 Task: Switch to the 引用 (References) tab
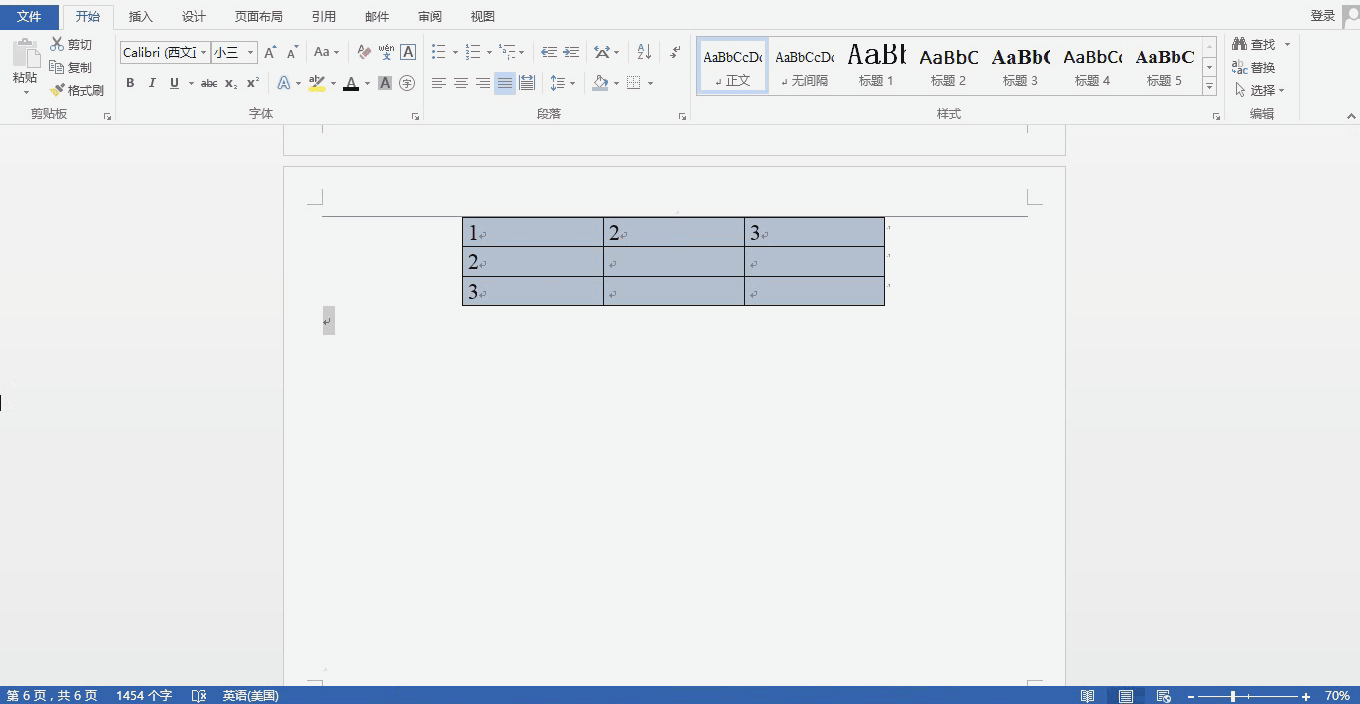pyautogui.click(x=324, y=16)
